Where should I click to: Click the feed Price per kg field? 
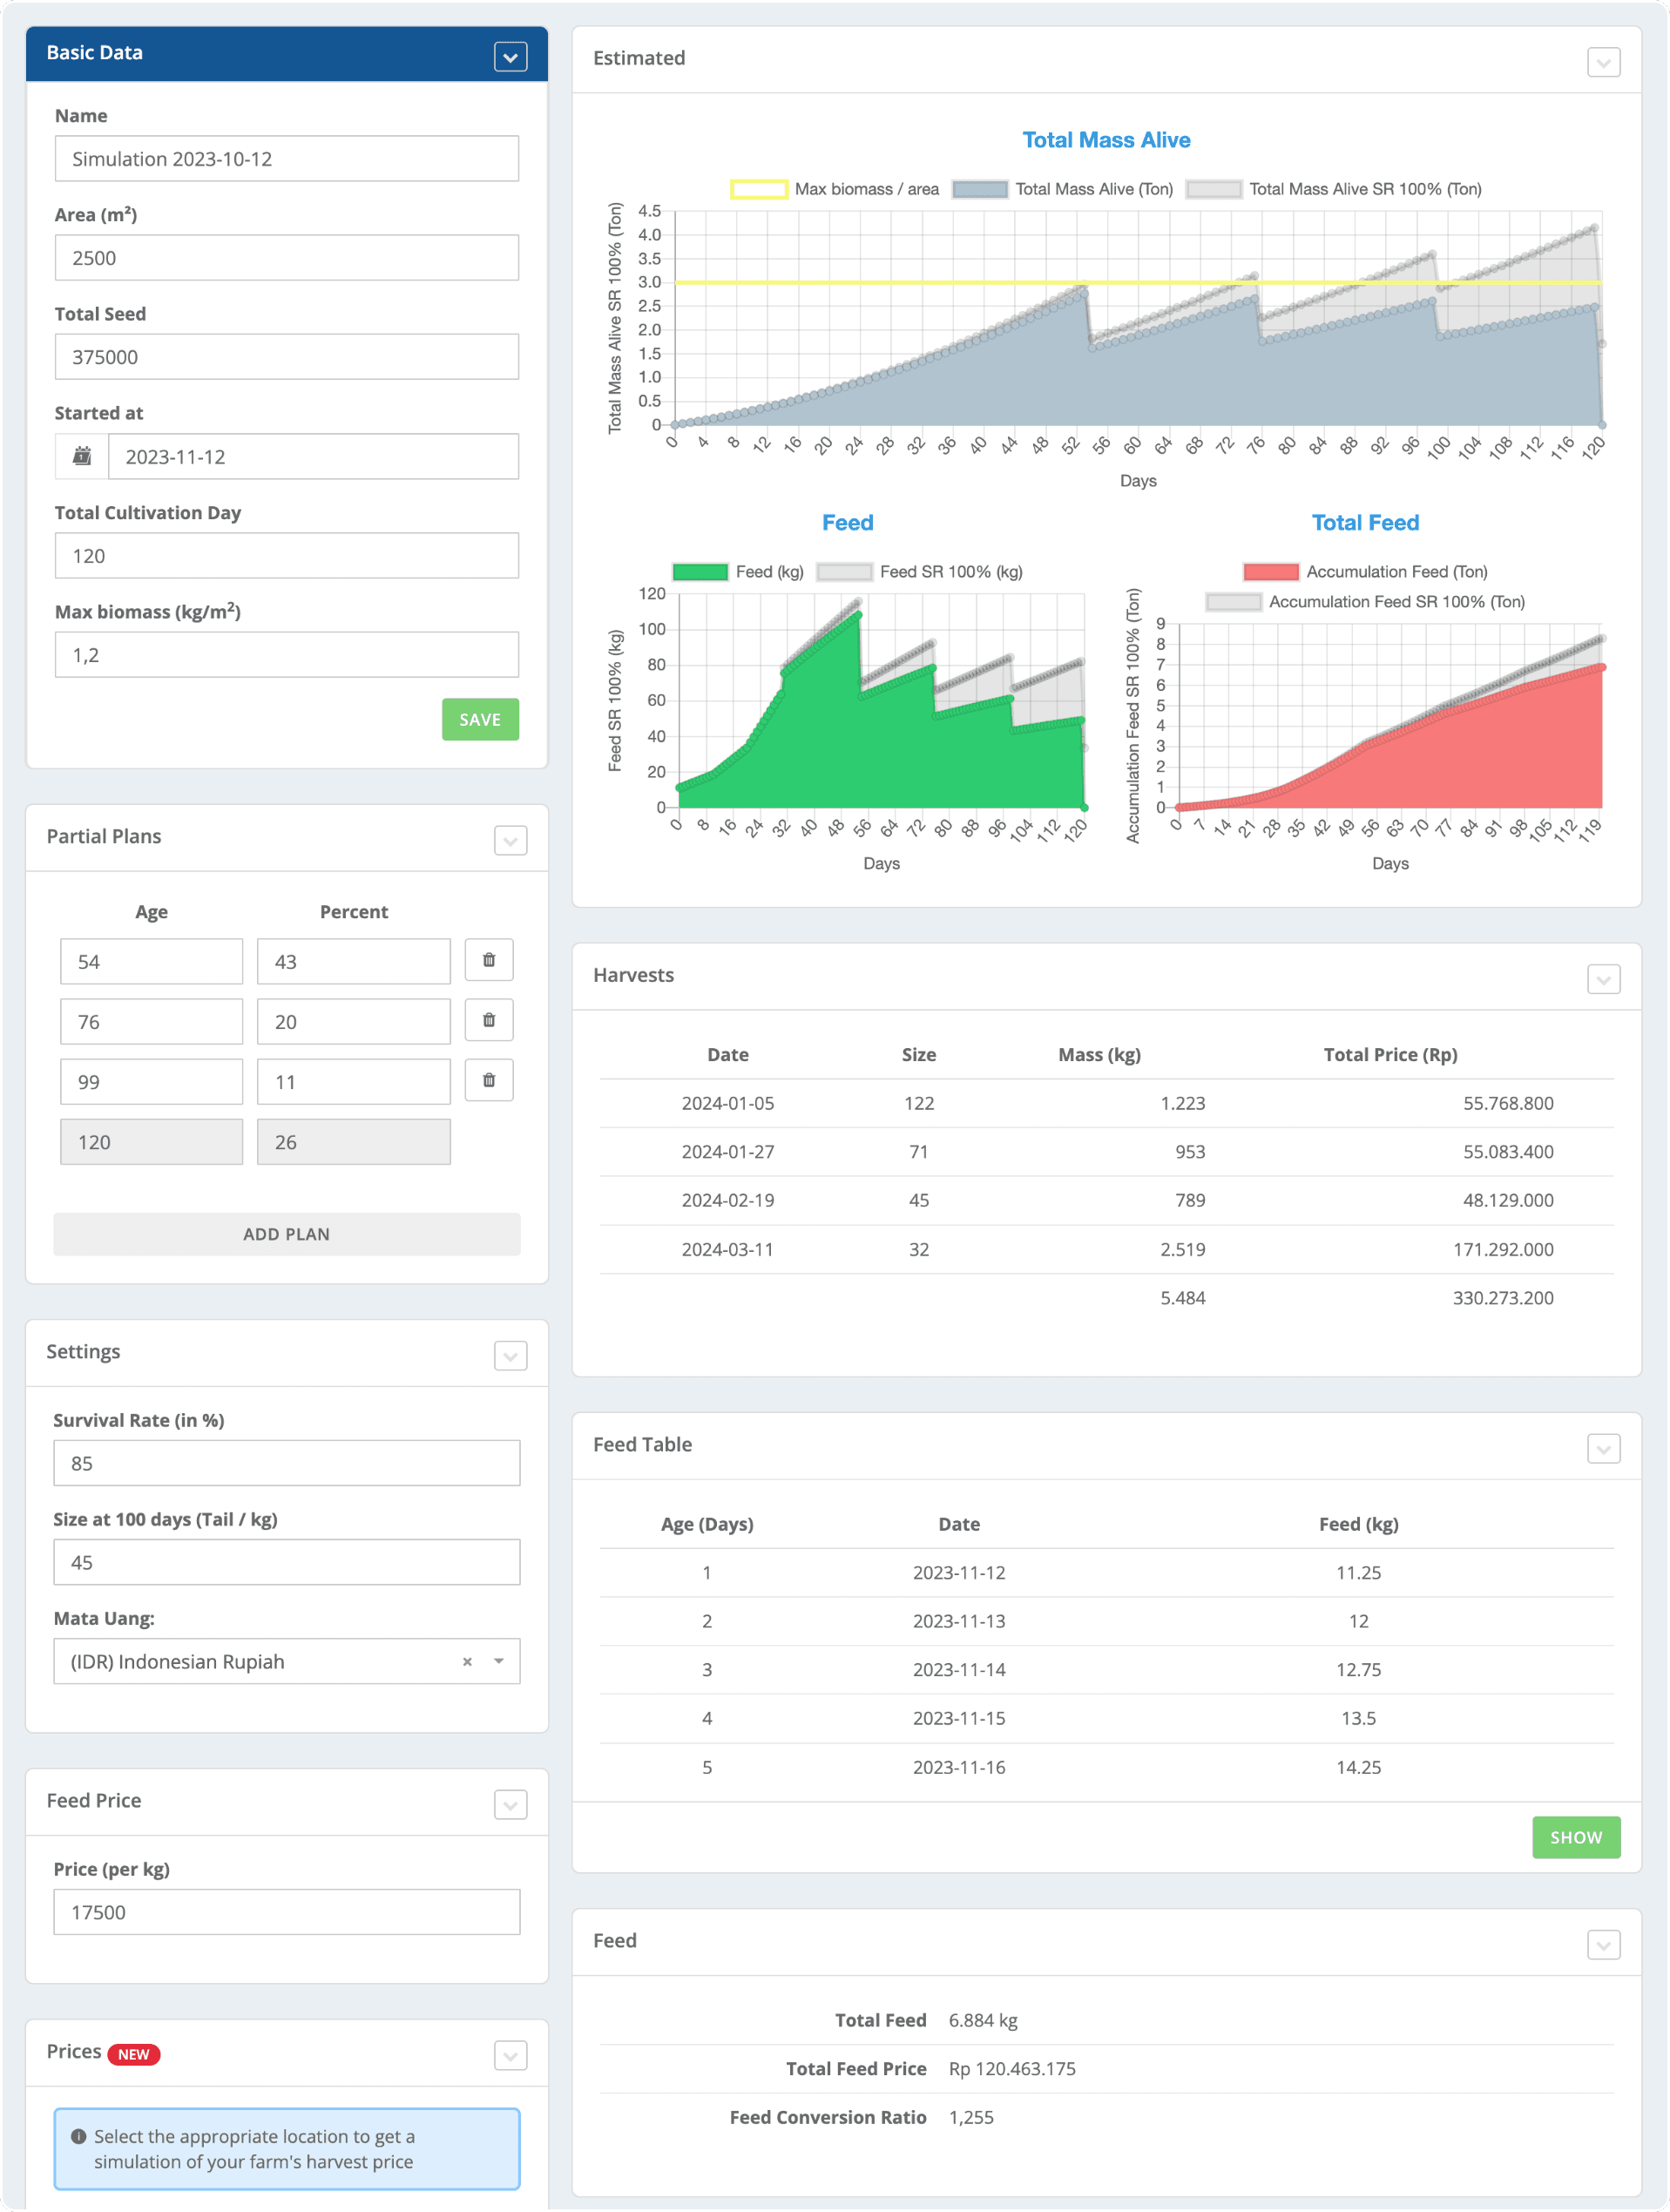coord(286,1911)
